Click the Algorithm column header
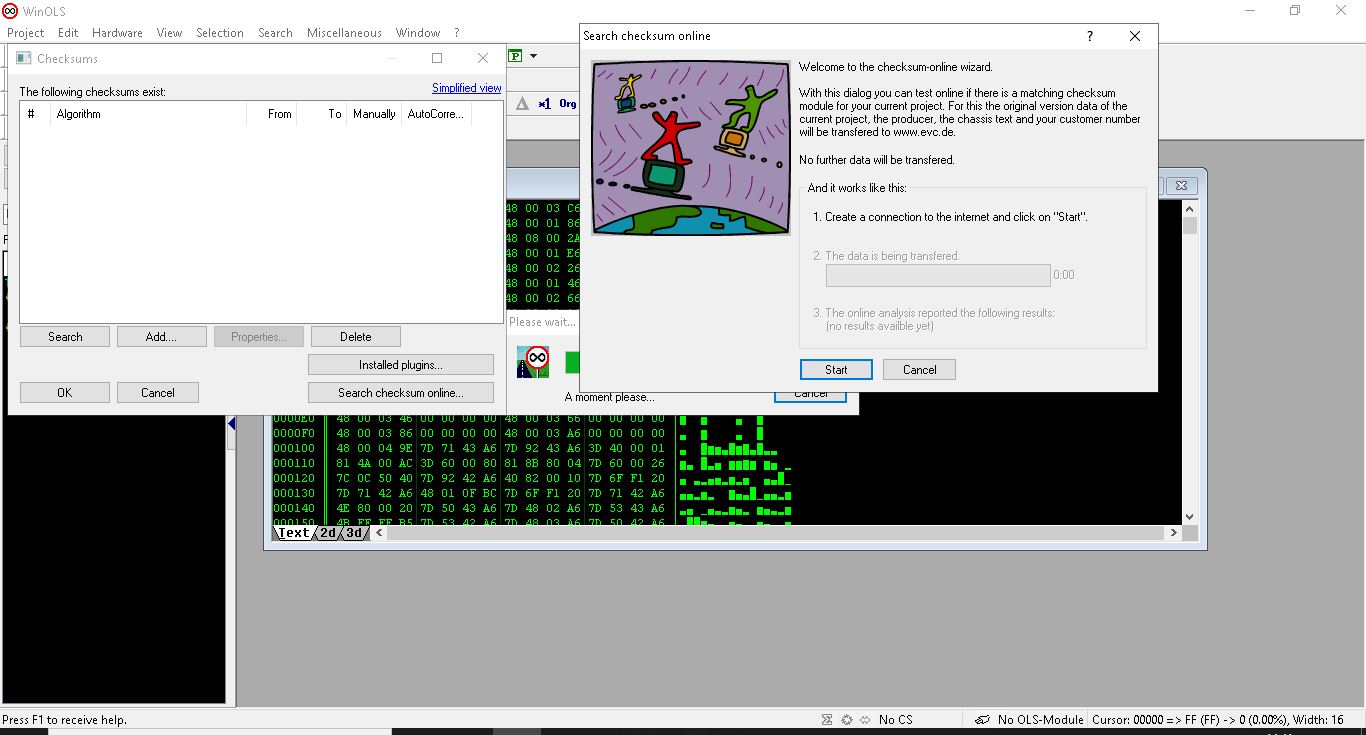The height and width of the screenshot is (735, 1366). [148, 114]
